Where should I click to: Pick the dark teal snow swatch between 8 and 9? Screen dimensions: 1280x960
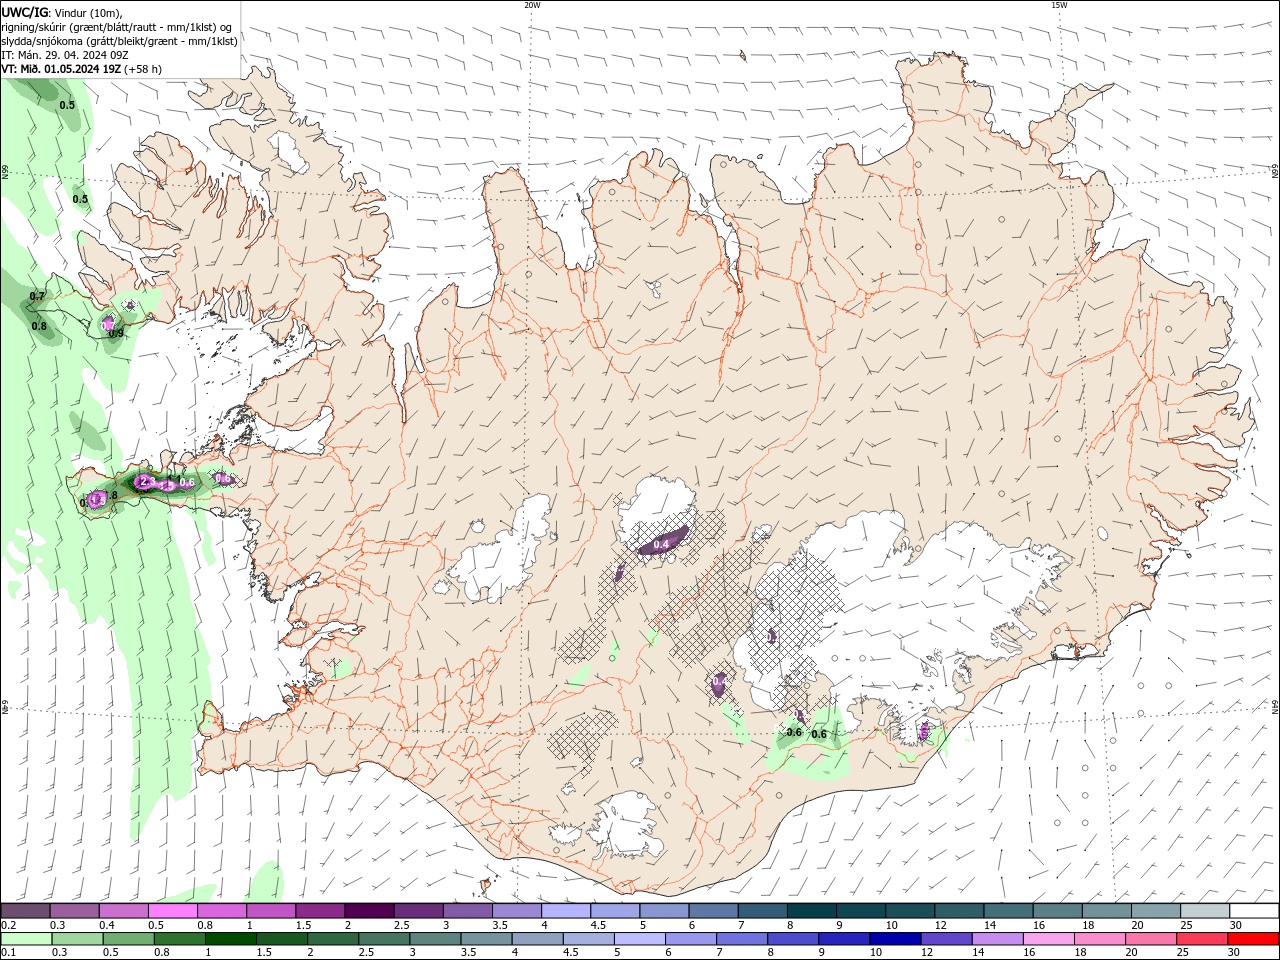pyautogui.click(x=811, y=911)
